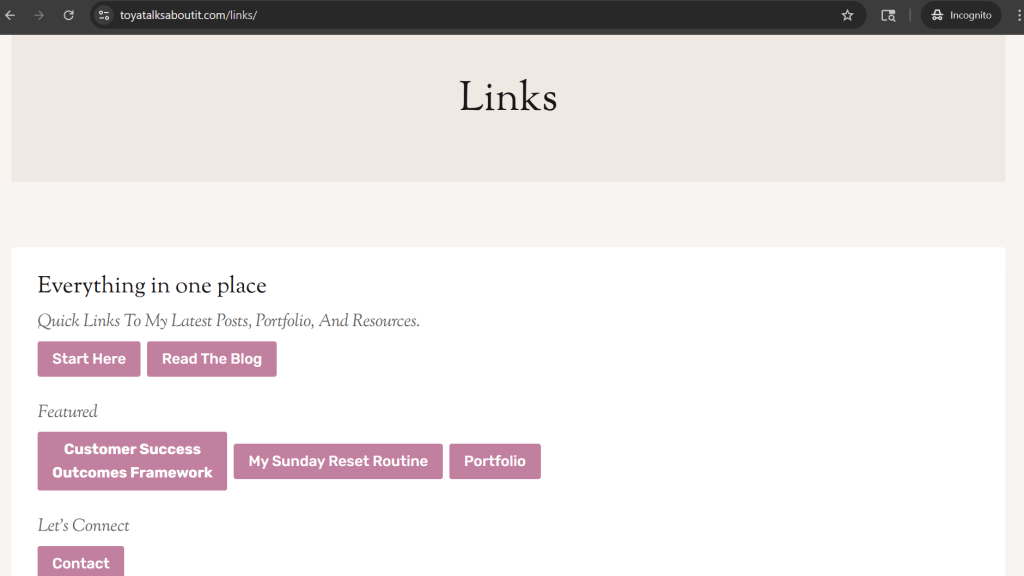Click the Incognito profile chip
Viewport: 1024px width, 576px height.
tap(960, 15)
